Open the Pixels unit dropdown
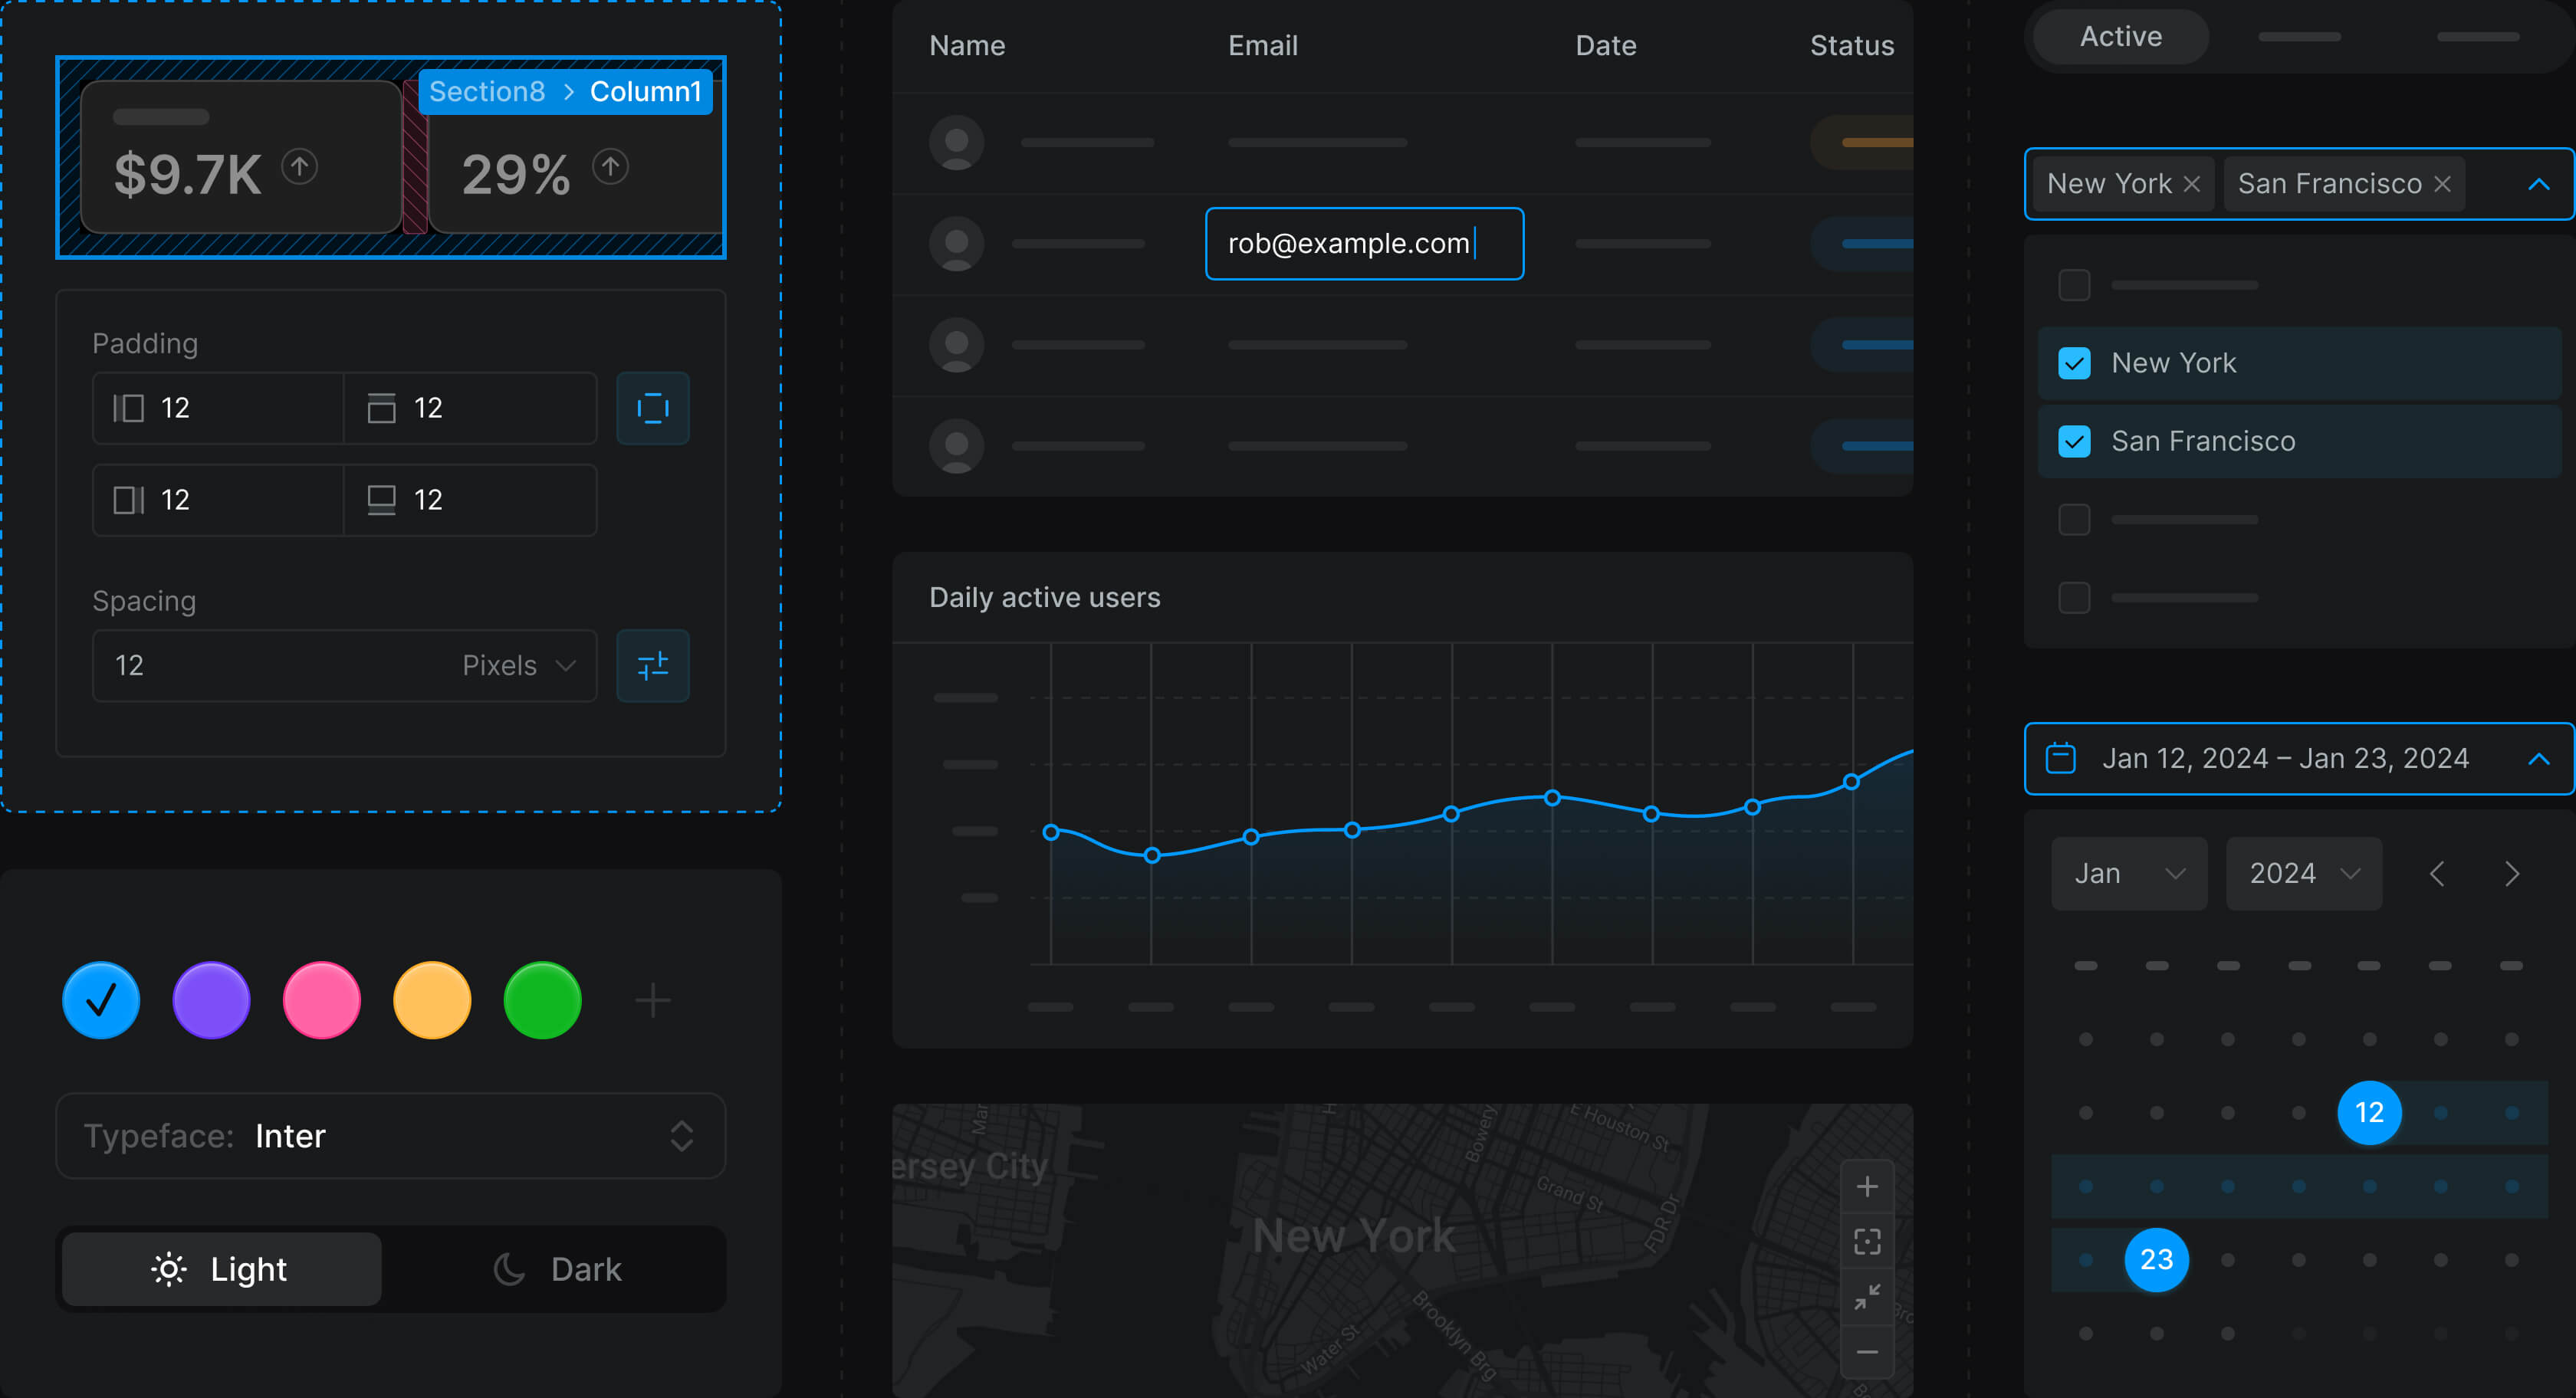Image resolution: width=2576 pixels, height=1398 pixels. [x=516, y=665]
